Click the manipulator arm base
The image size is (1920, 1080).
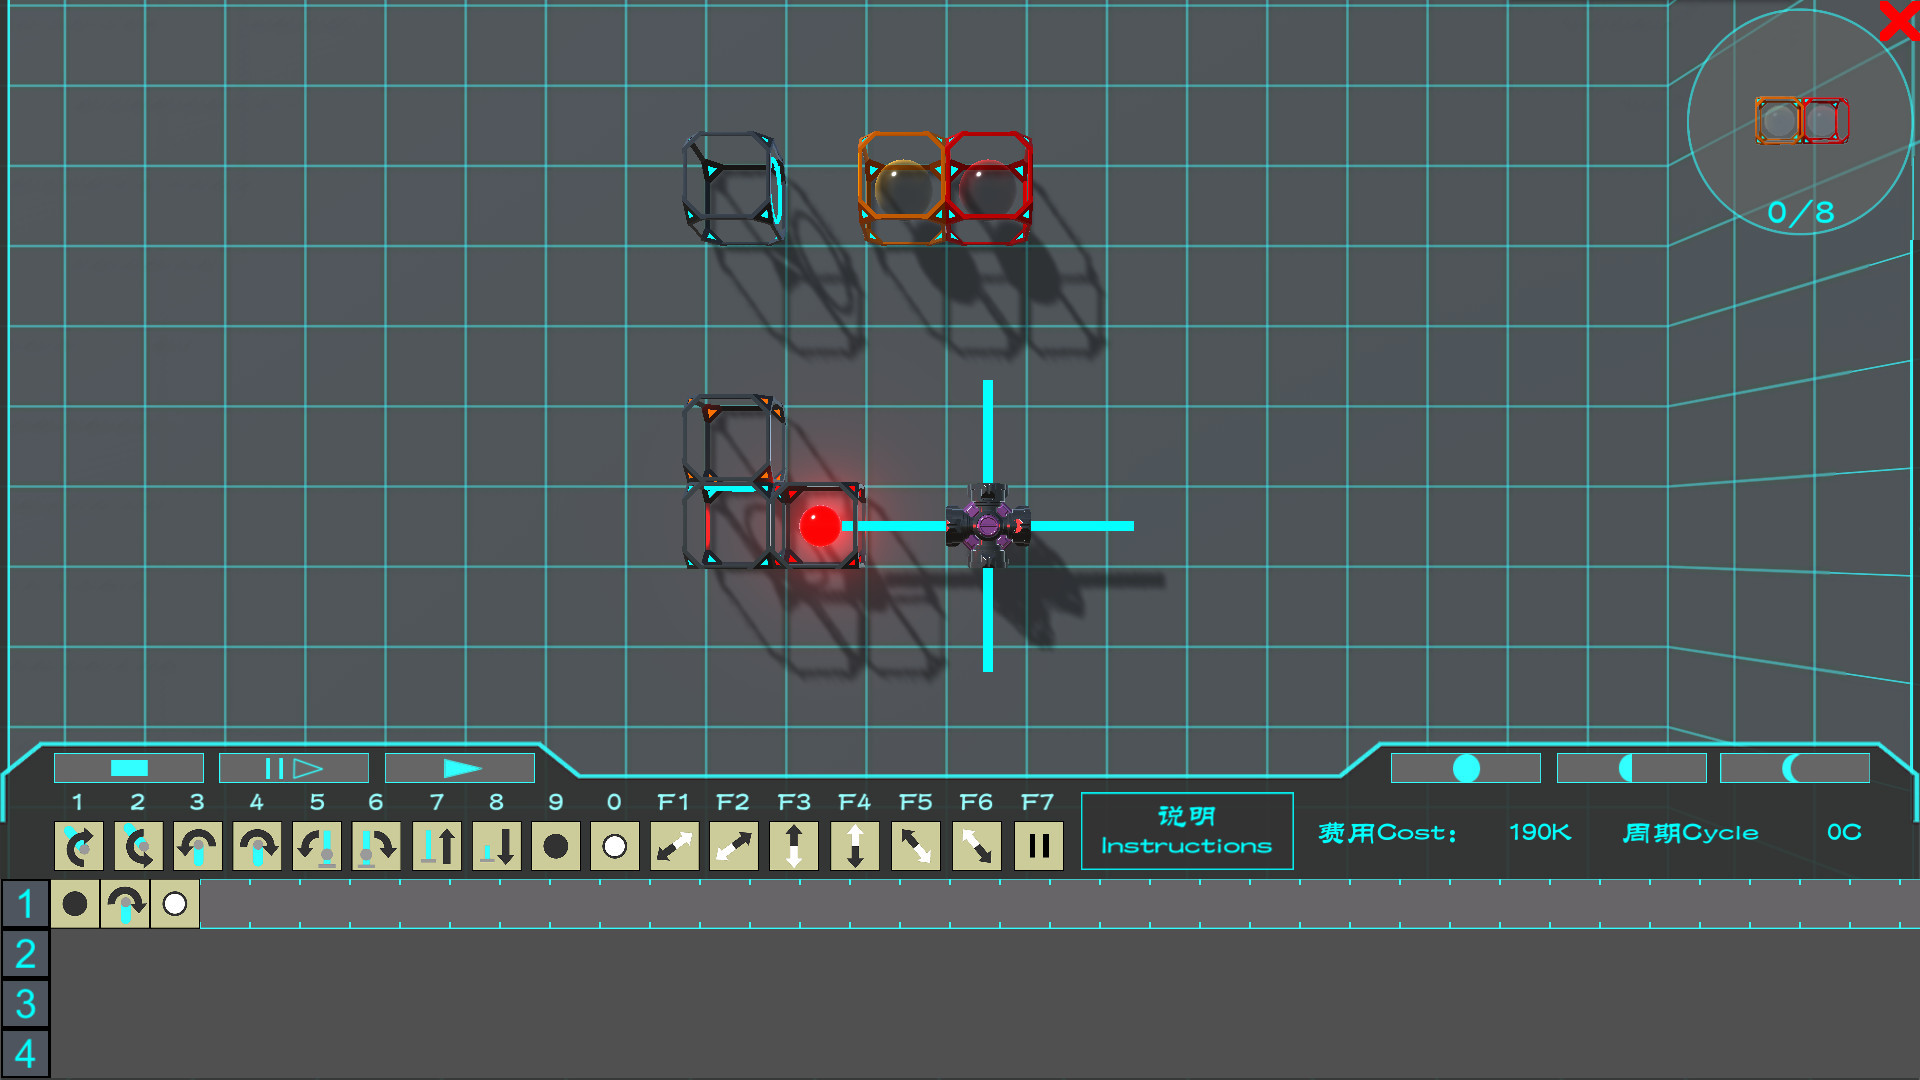click(x=988, y=526)
